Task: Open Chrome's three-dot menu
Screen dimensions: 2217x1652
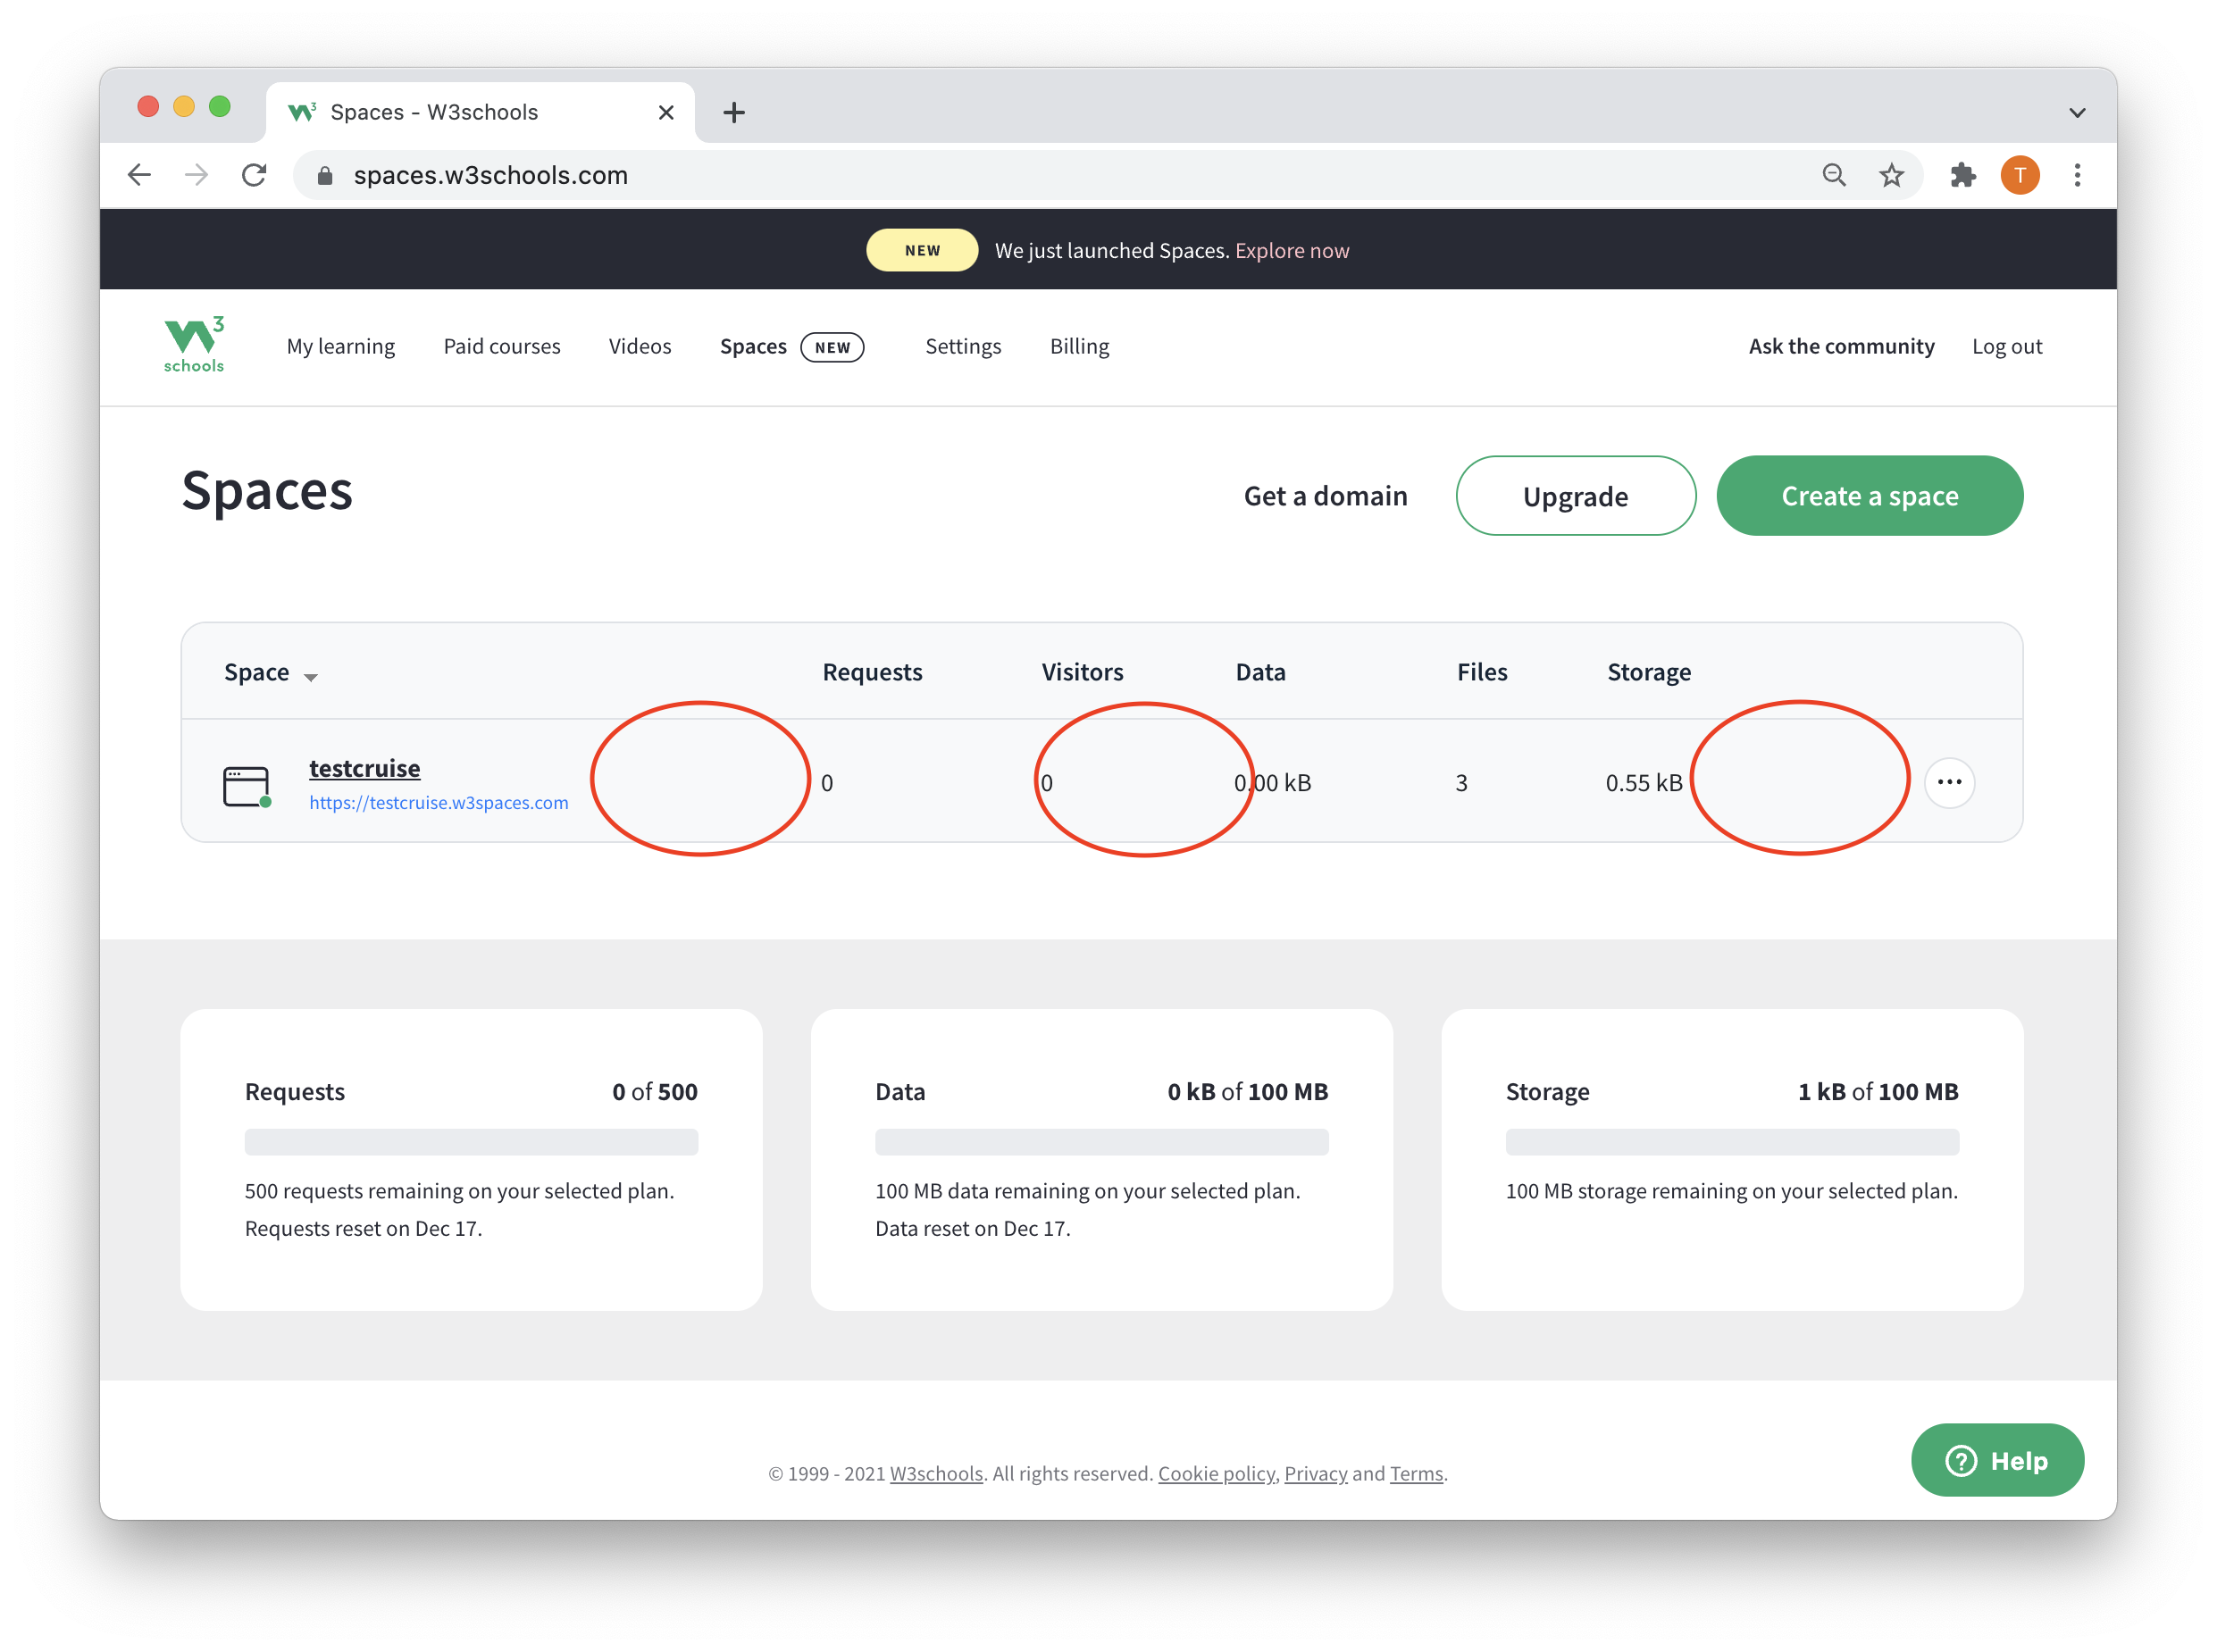Action: click(2077, 176)
